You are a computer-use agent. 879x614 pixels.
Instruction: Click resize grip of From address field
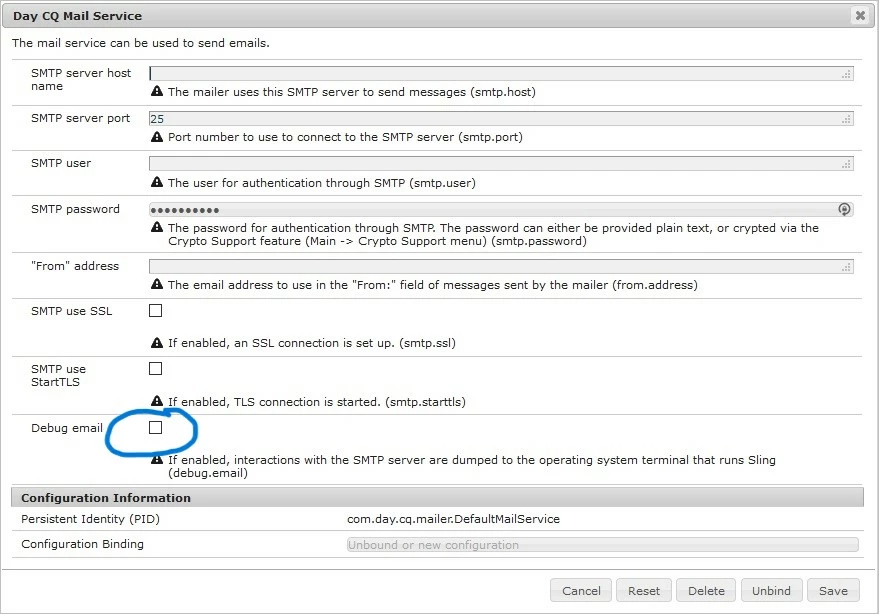pos(846,267)
